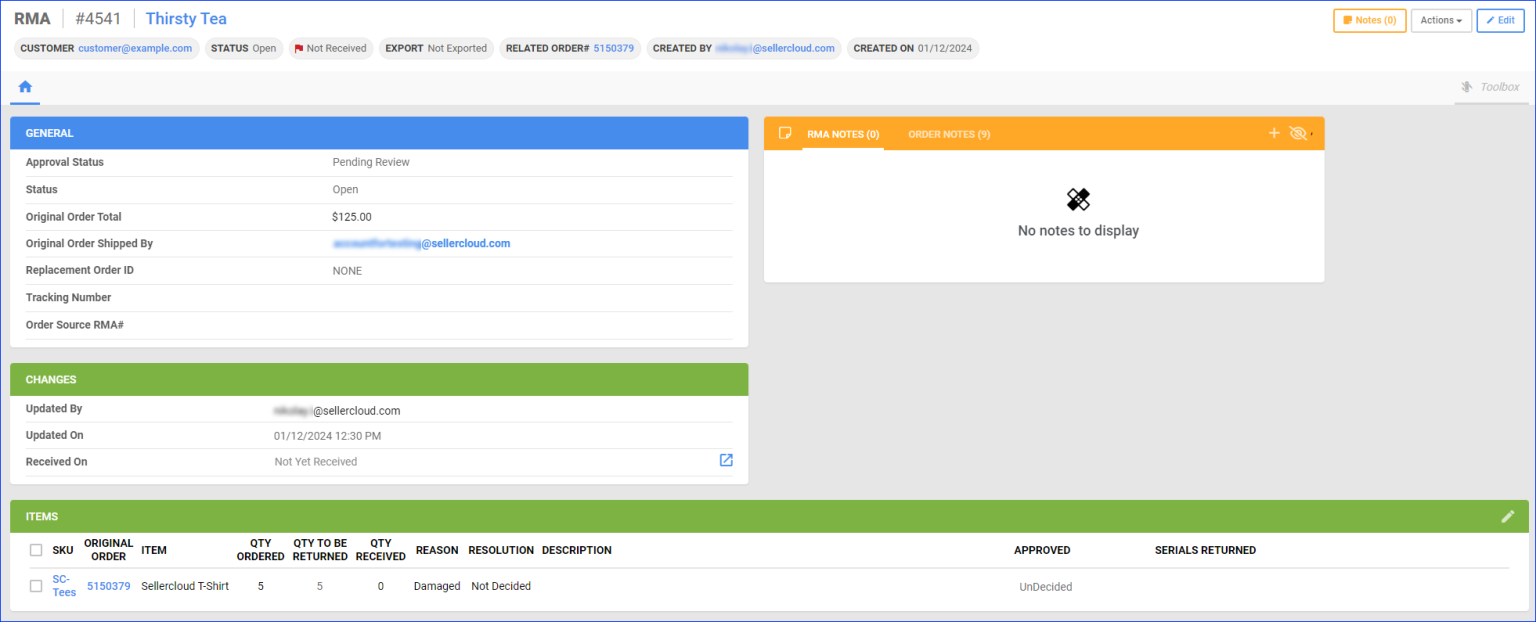
Task: Select the checkbox for the SC-Tees item row
Action: coord(36,586)
